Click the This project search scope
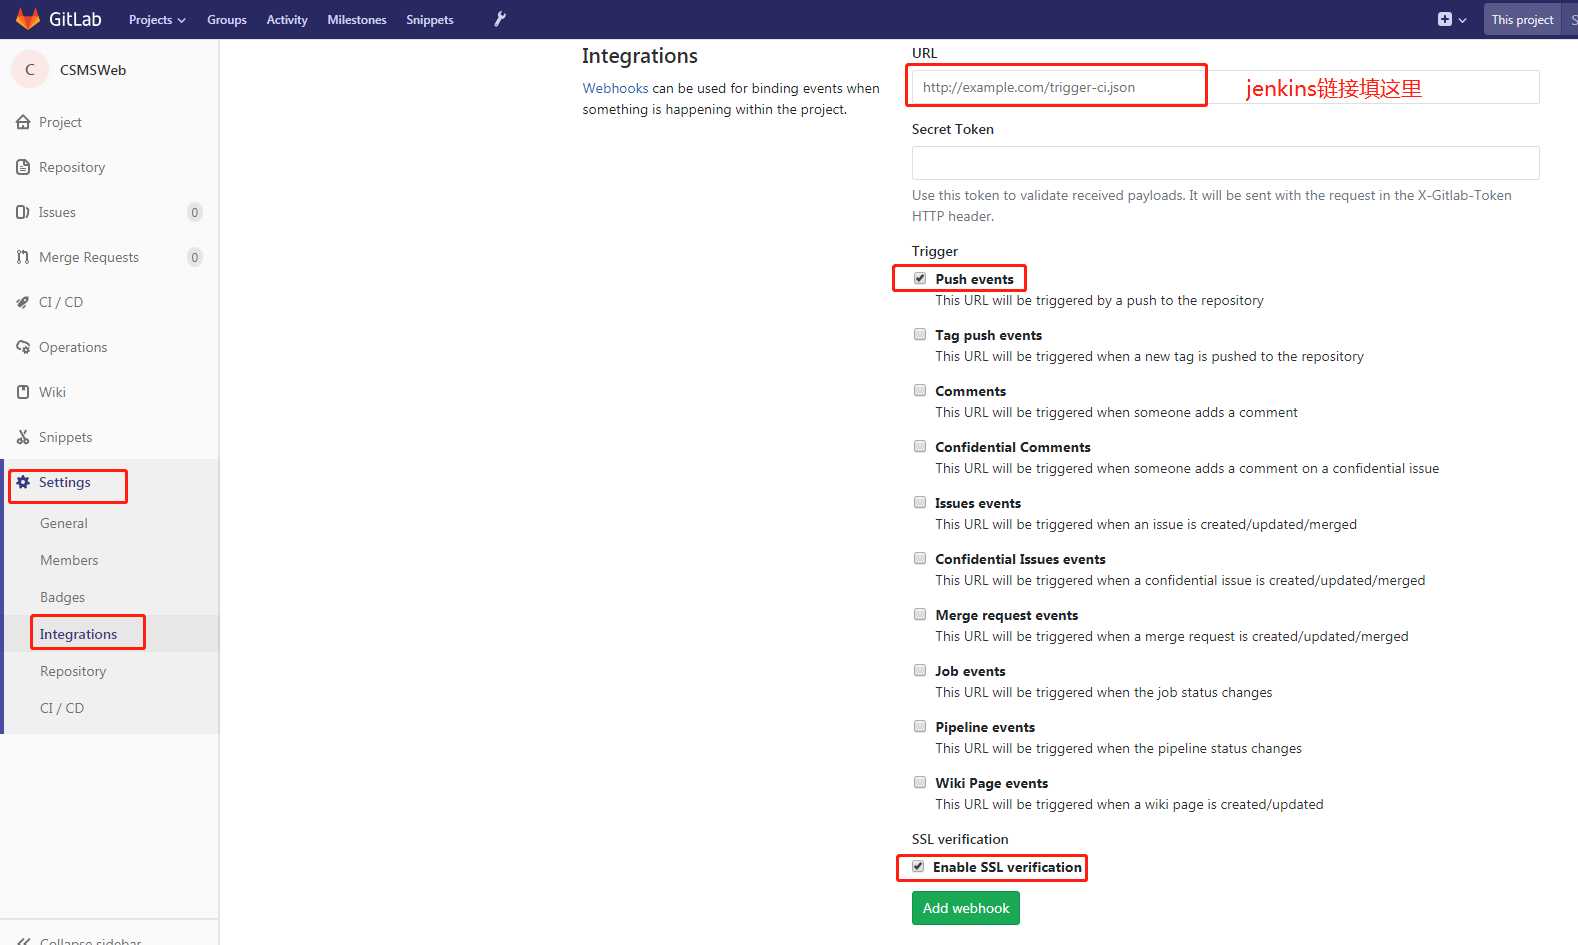1578x945 pixels. [1522, 20]
